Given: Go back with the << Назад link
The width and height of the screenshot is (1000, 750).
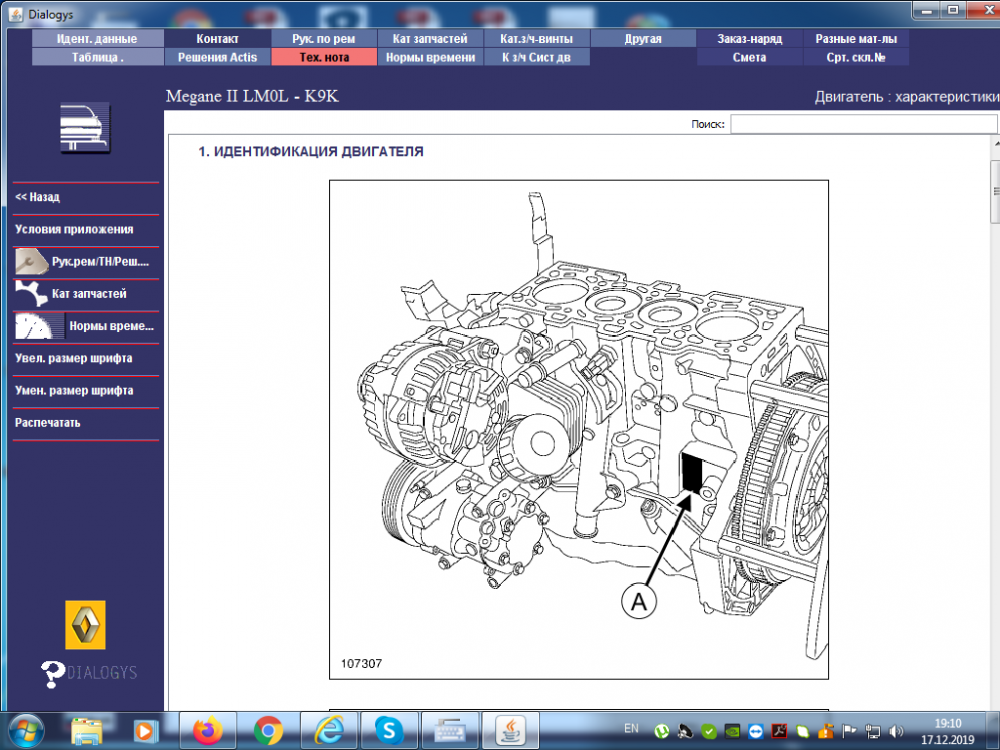Looking at the screenshot, I should click(x=38, y=197).
